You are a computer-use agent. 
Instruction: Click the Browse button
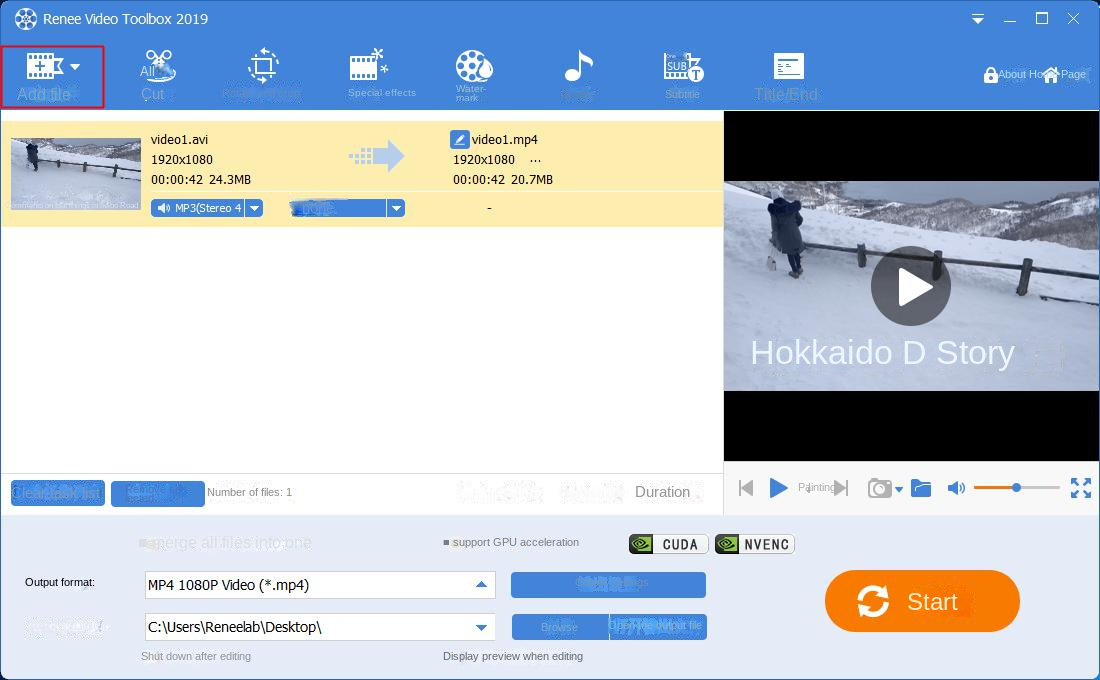pos(560,627)
